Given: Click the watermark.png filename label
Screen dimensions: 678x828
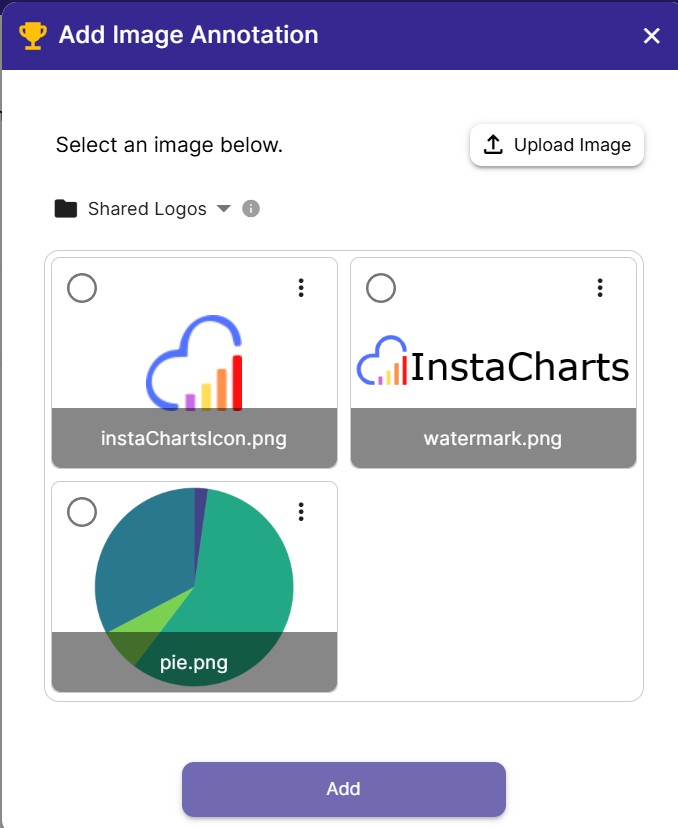Looking at the screenshot, I should click(494, 438).
